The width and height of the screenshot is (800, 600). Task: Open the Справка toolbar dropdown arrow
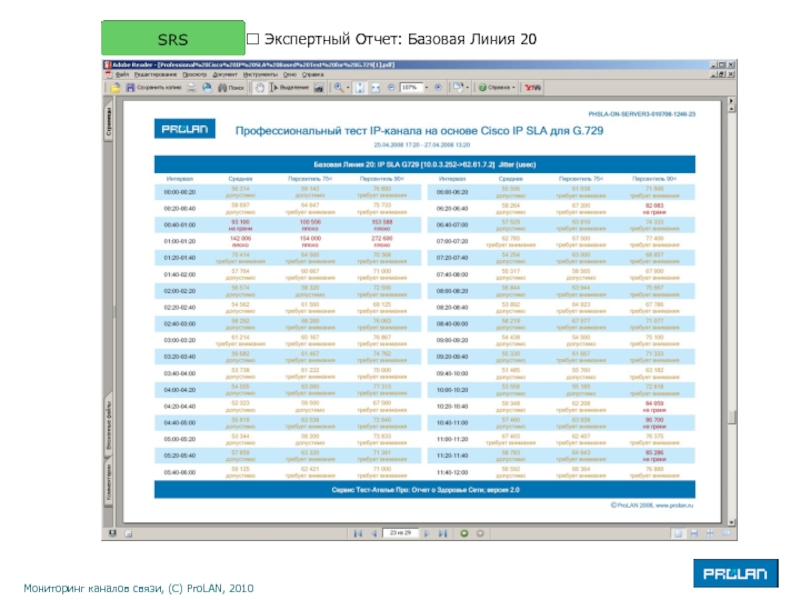[513, 88]
